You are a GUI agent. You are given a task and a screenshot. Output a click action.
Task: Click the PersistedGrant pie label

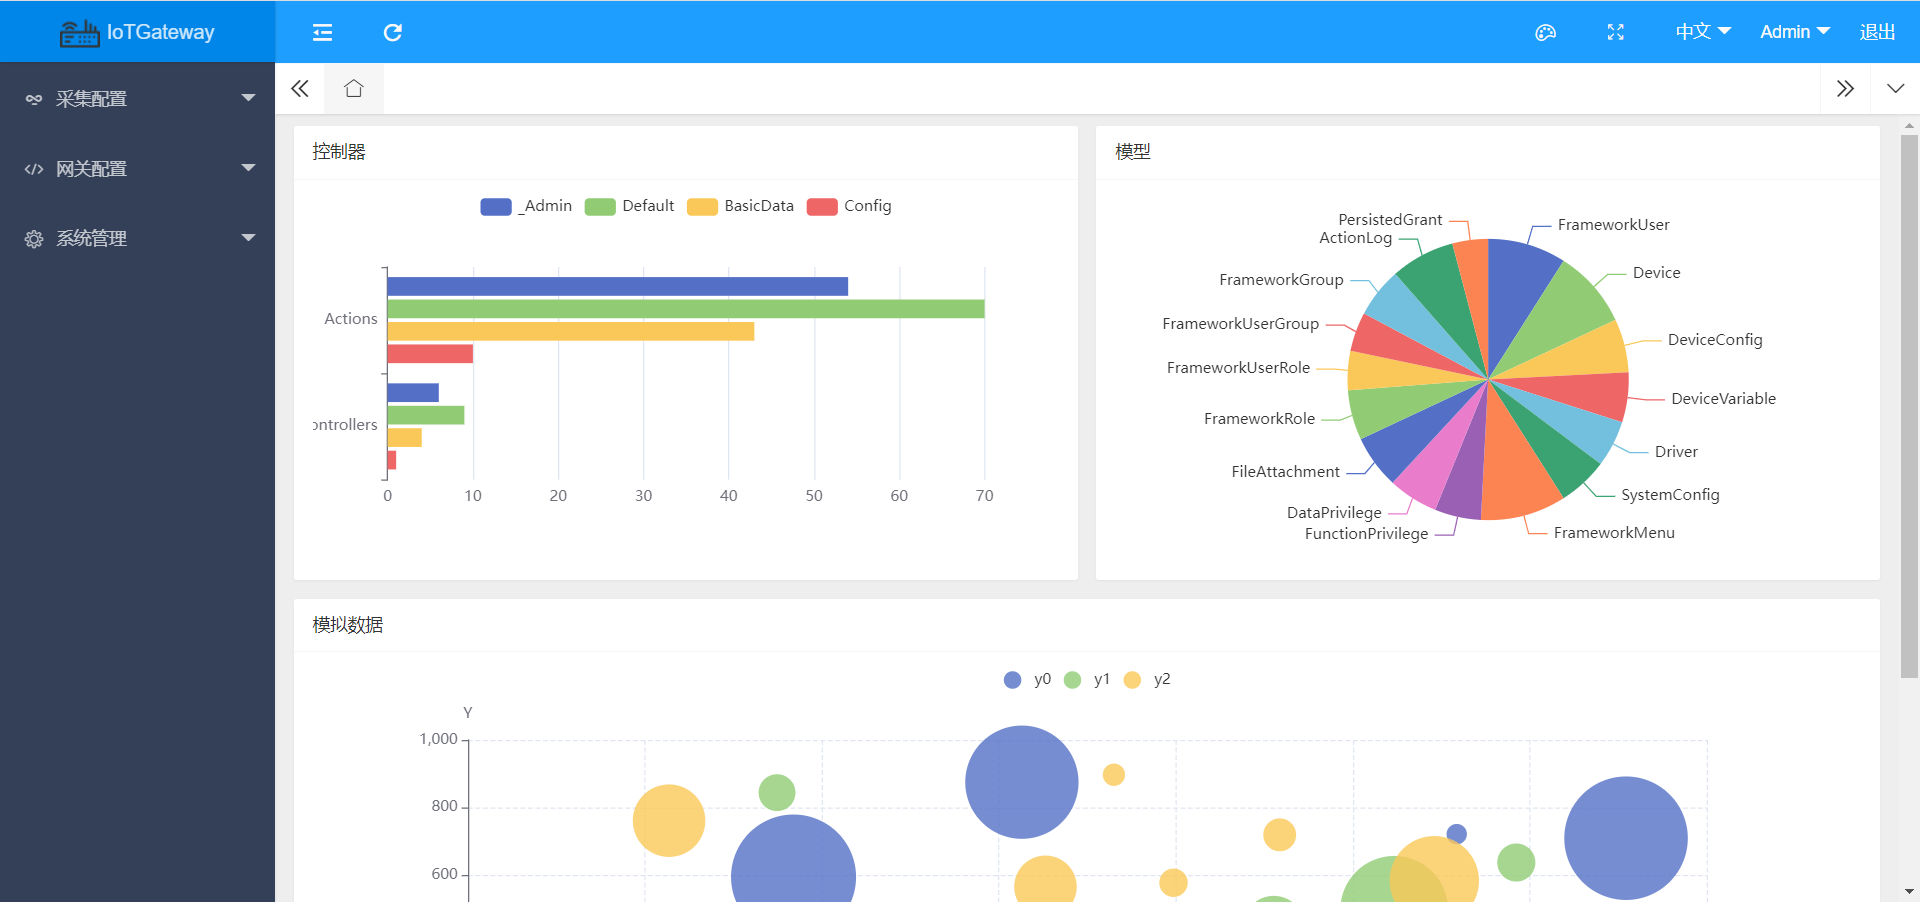[1390, 220]
